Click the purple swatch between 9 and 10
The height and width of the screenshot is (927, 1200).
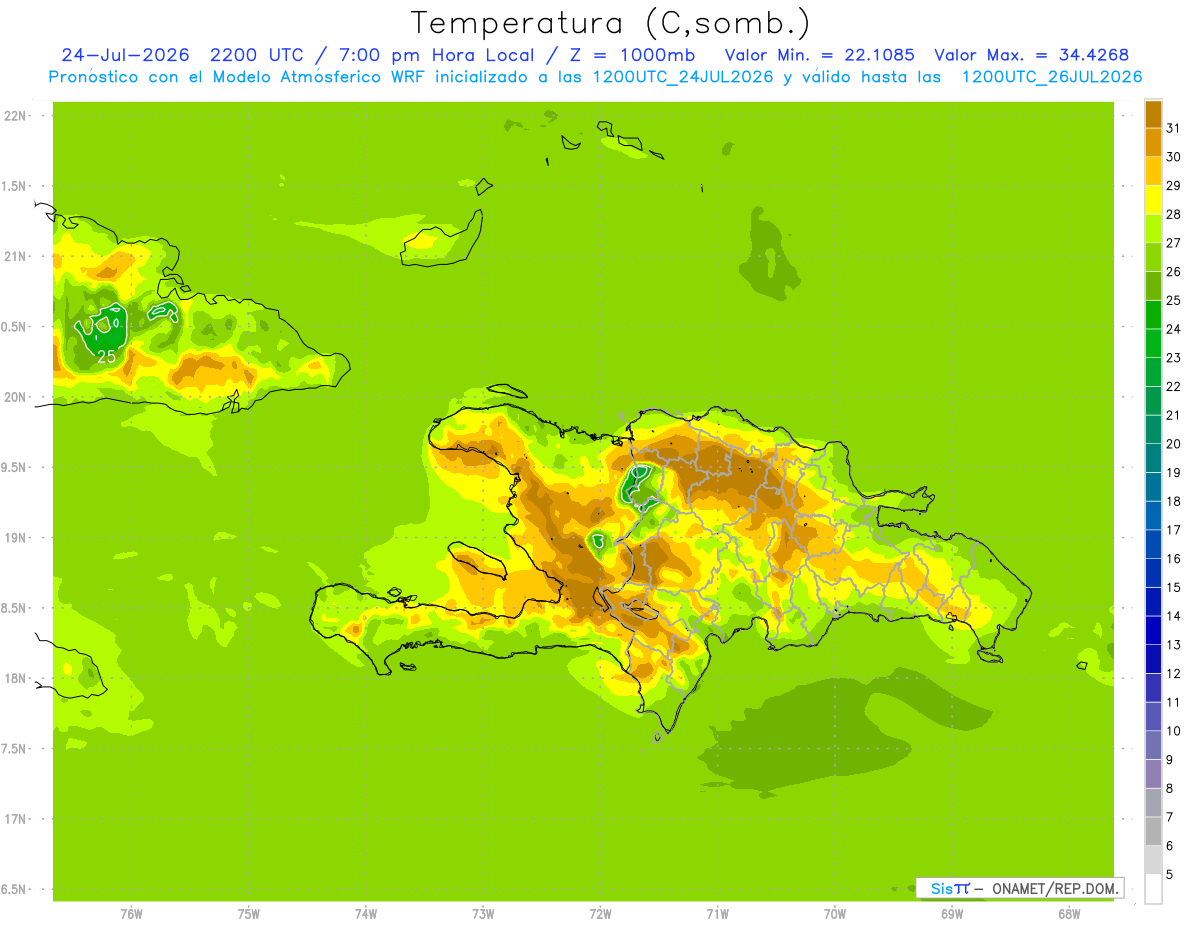pyautogui.click(x=1153, y=745)
